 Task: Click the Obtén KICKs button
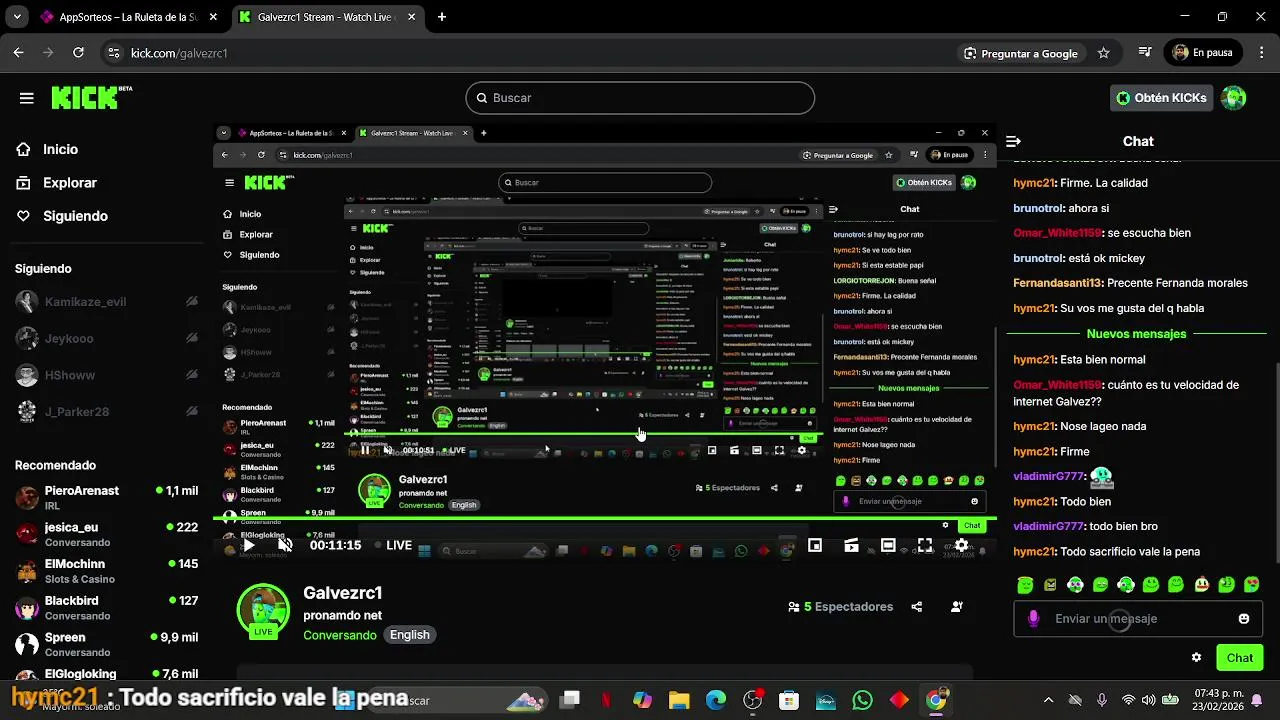[x=1161, y=98]
